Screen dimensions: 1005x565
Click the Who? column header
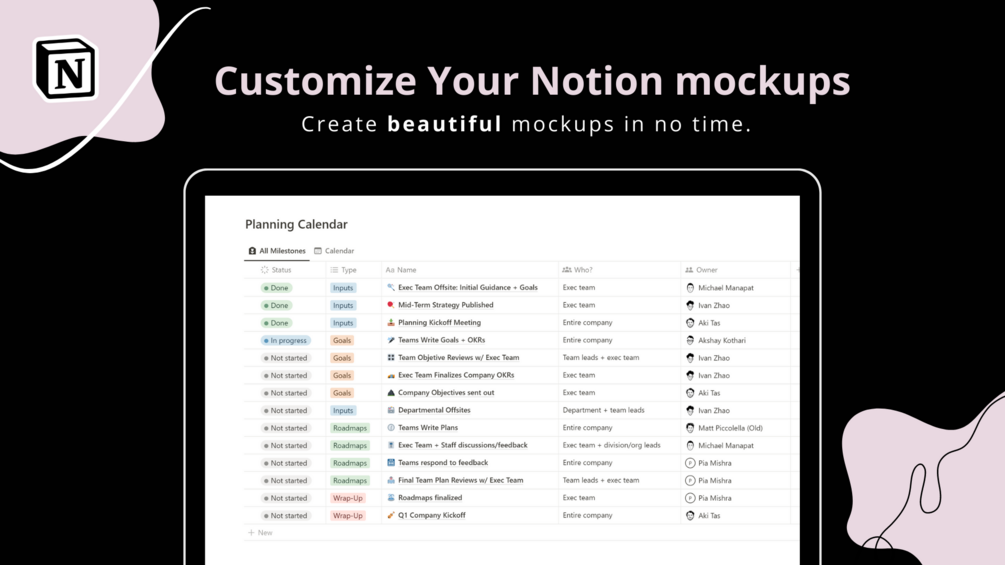click(577, 270)
